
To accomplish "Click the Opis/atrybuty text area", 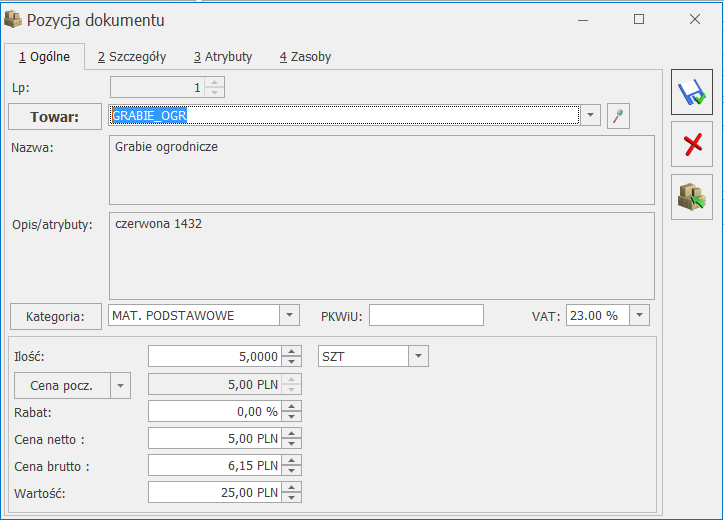I will tap(382, 256).
